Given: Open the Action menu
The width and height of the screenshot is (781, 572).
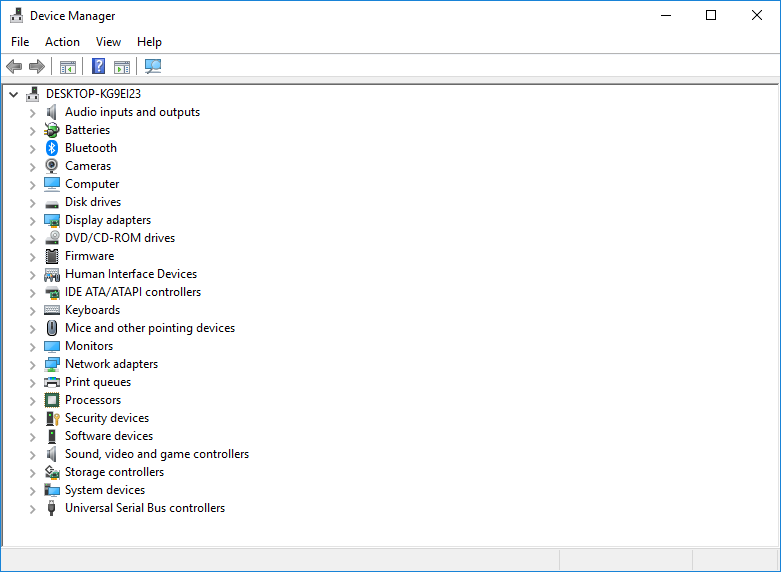Looking at the screenshot, I should [62, 42].
